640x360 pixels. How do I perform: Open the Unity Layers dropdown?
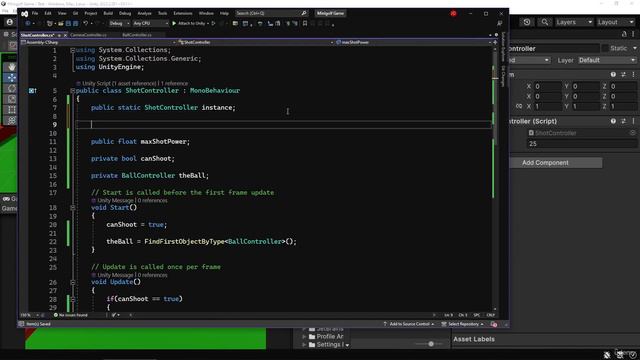pyautogui.click(x=573, y=22)
